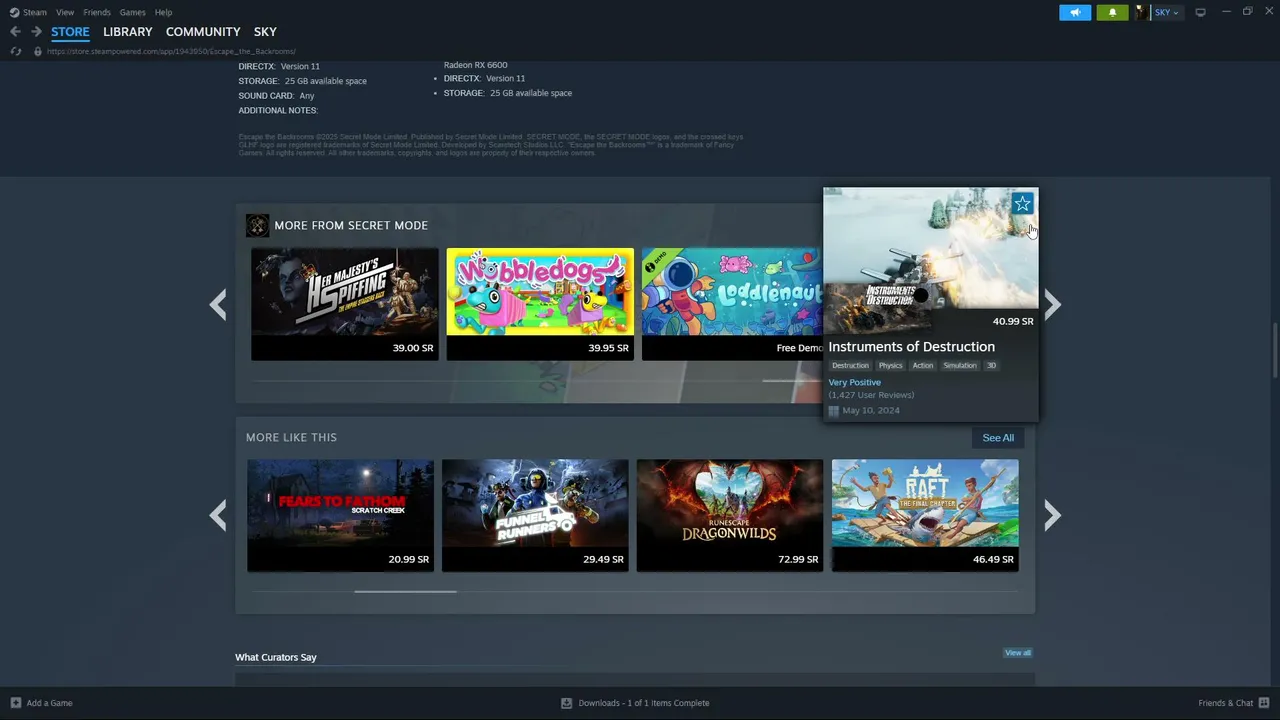The height and width of the screenshot is (720, 1280).
Task: Open the notifications bell
Action: point(1112,12)
